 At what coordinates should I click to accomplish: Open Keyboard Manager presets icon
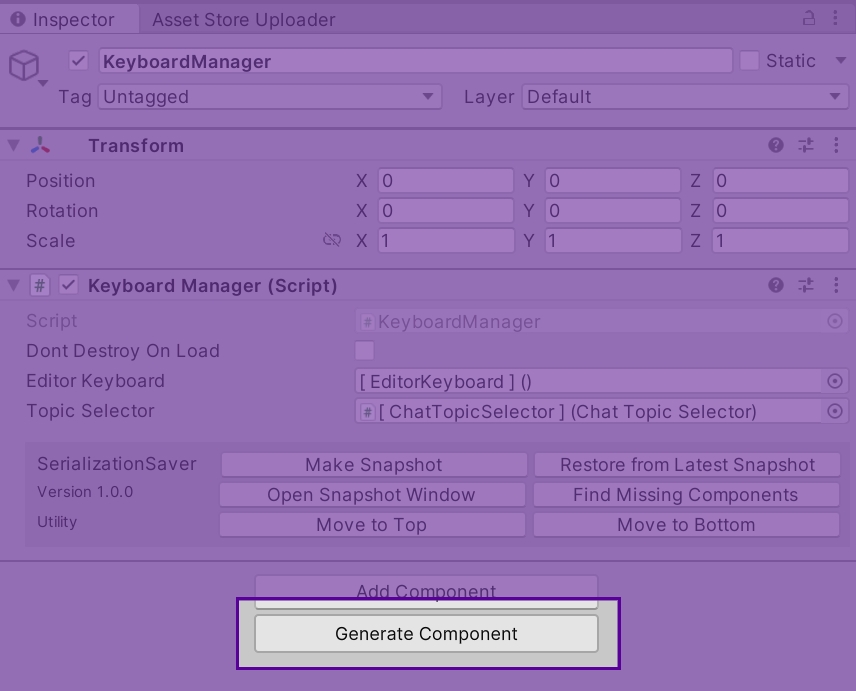tap(806, 285)
